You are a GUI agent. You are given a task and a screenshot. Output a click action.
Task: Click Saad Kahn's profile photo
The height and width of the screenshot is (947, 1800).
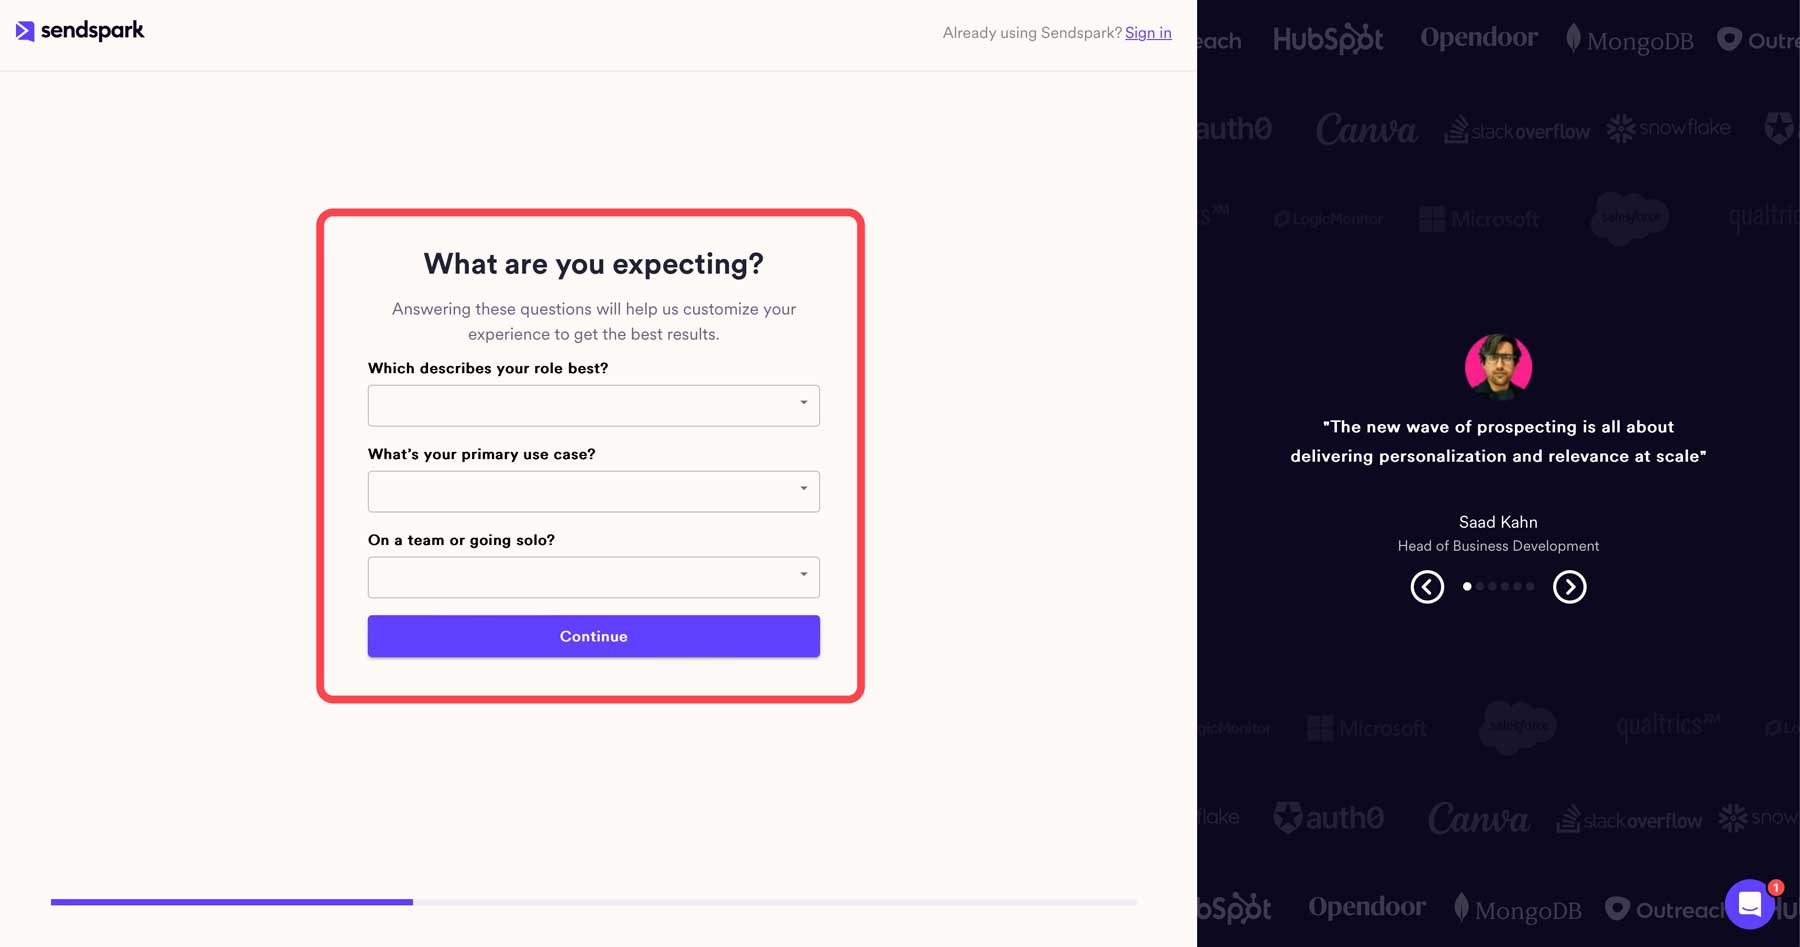pyautogui.click(x=1497, y=367)
